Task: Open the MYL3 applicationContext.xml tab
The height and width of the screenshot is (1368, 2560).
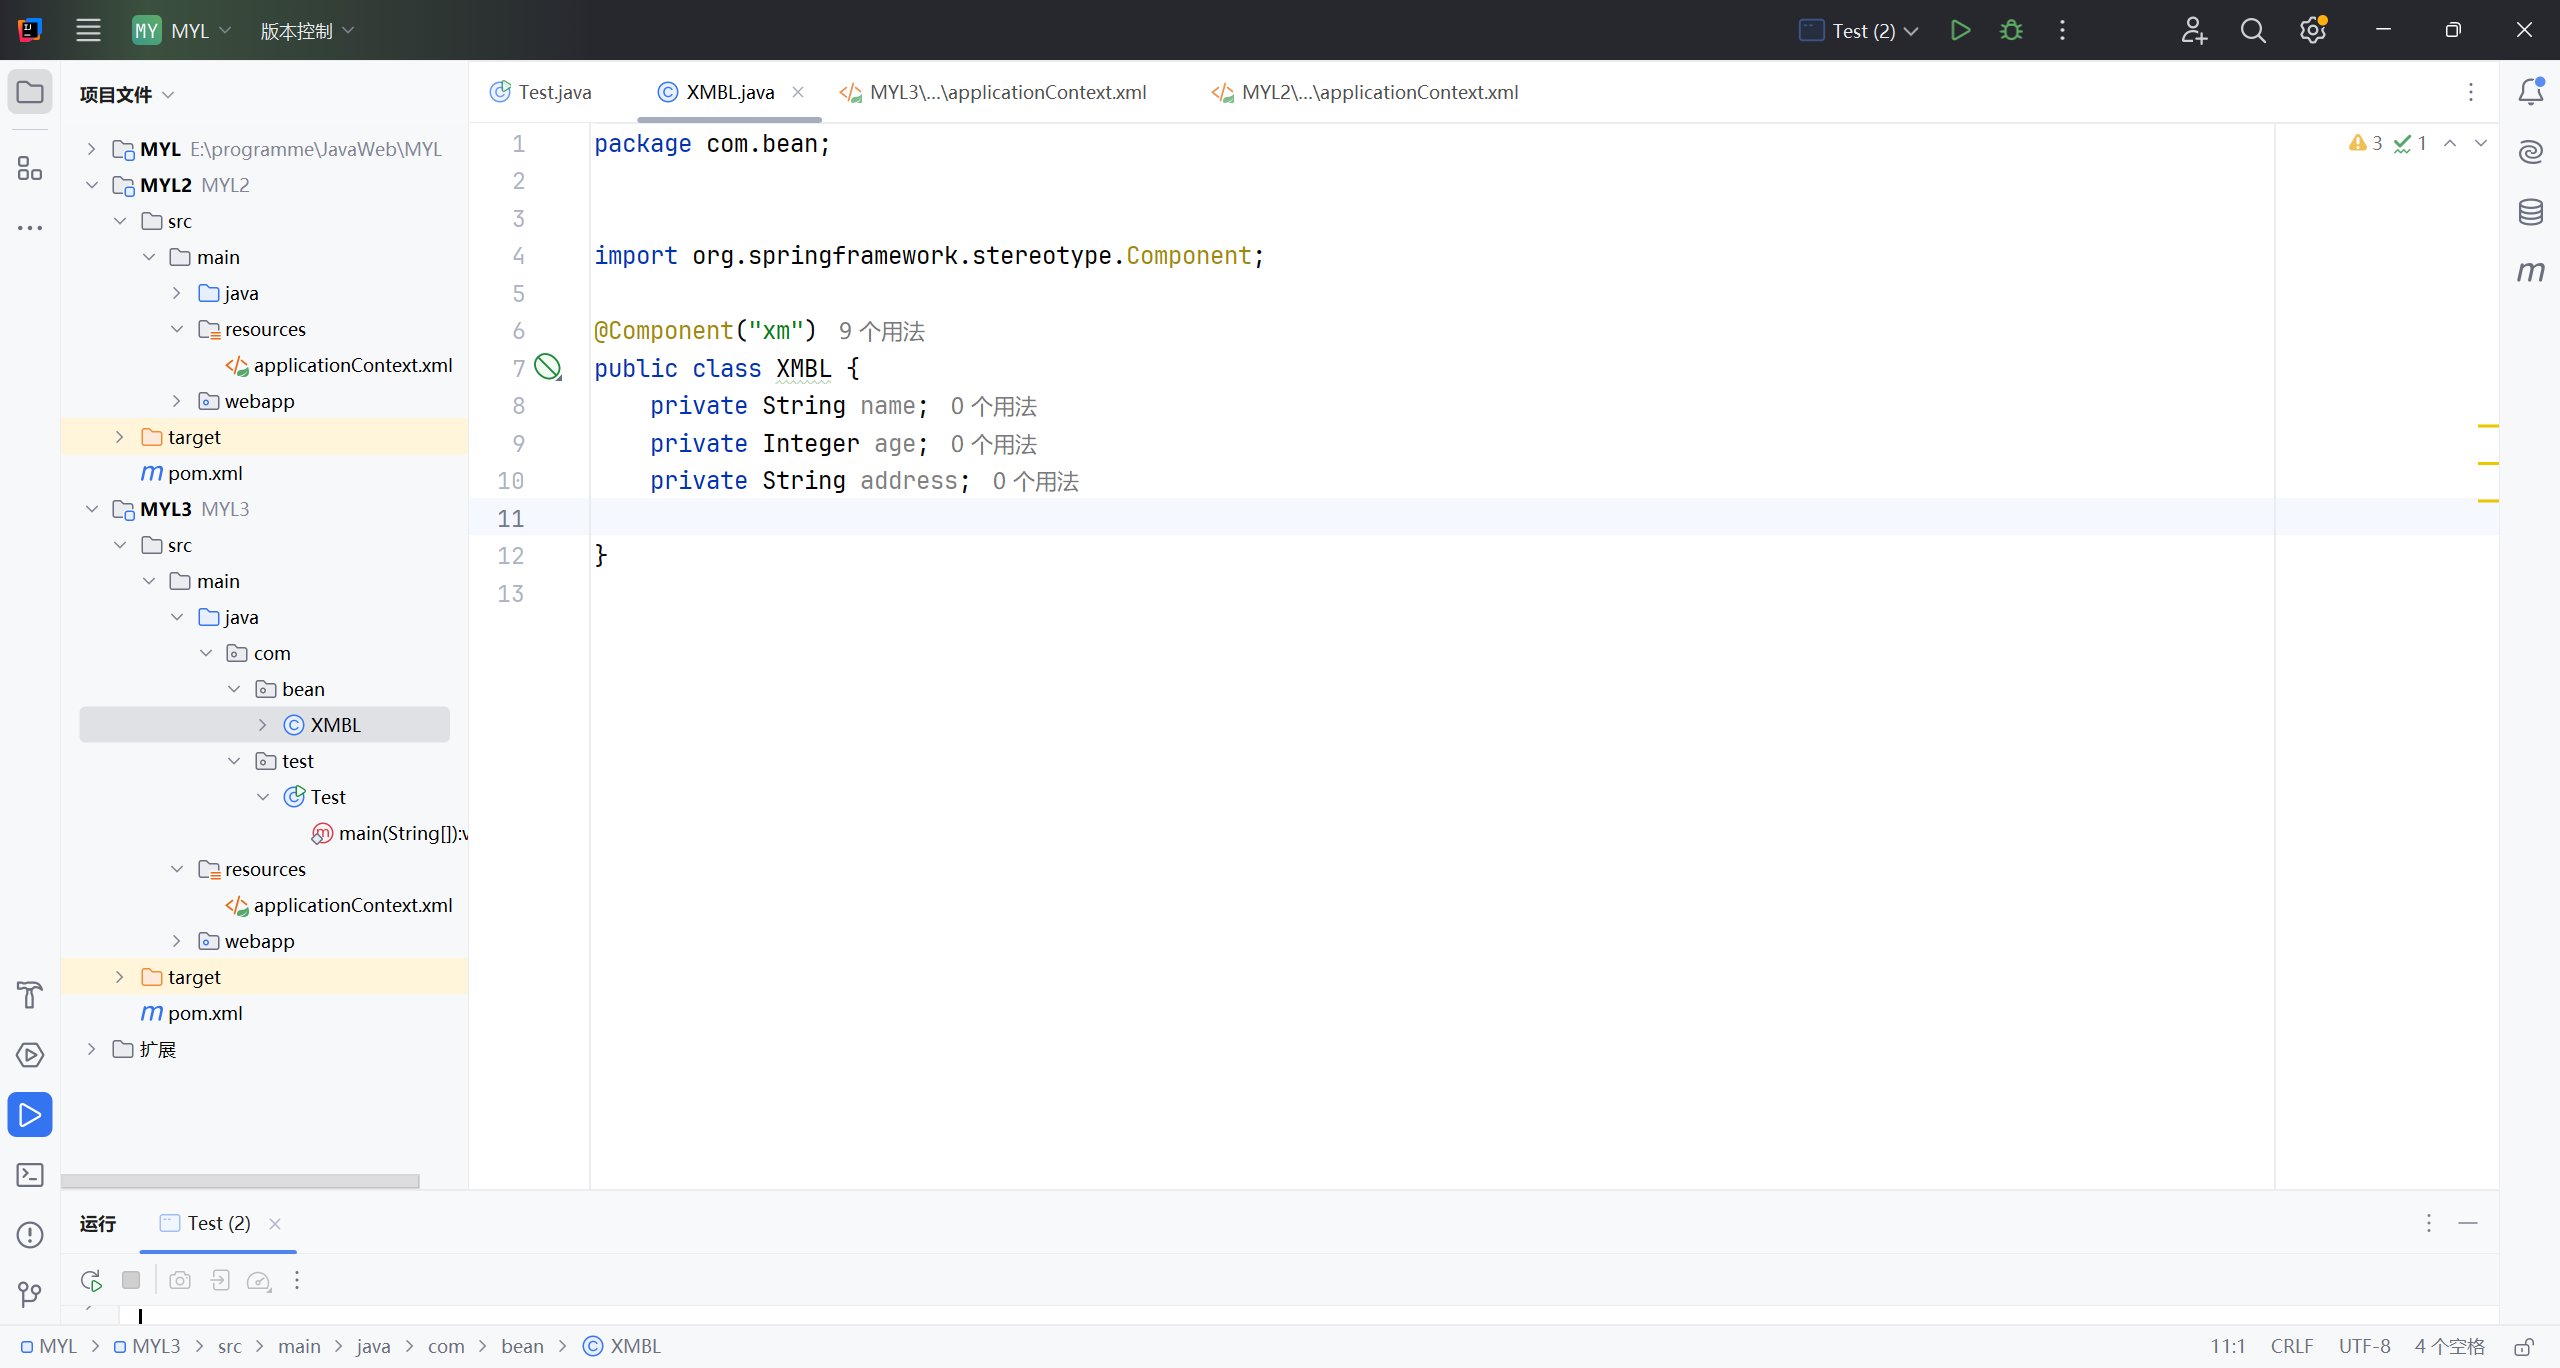Action: click(x=1007, y=92)
